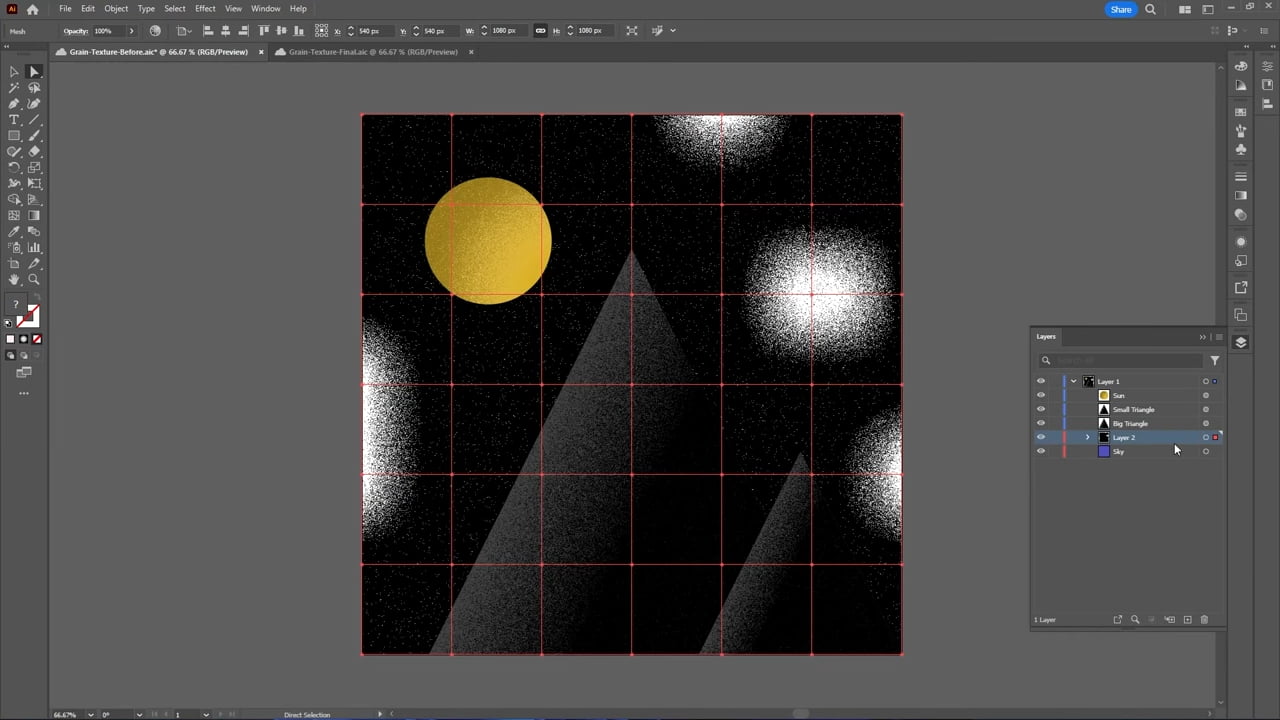This screenshot has width=1280, height=720.
Task: Expand Layer 2 contents
Action: (x=1087, y=437)
